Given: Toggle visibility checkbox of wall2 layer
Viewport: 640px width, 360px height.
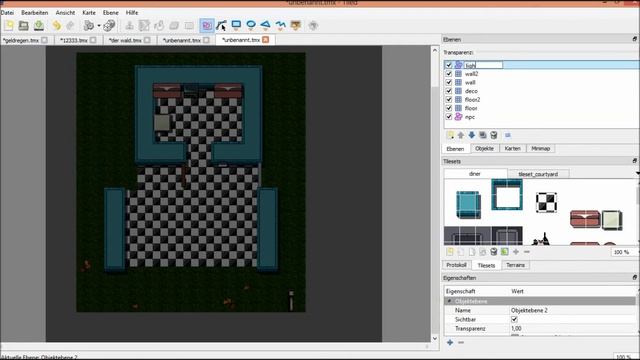Looking at the screenshot, I should pos(449,74).
